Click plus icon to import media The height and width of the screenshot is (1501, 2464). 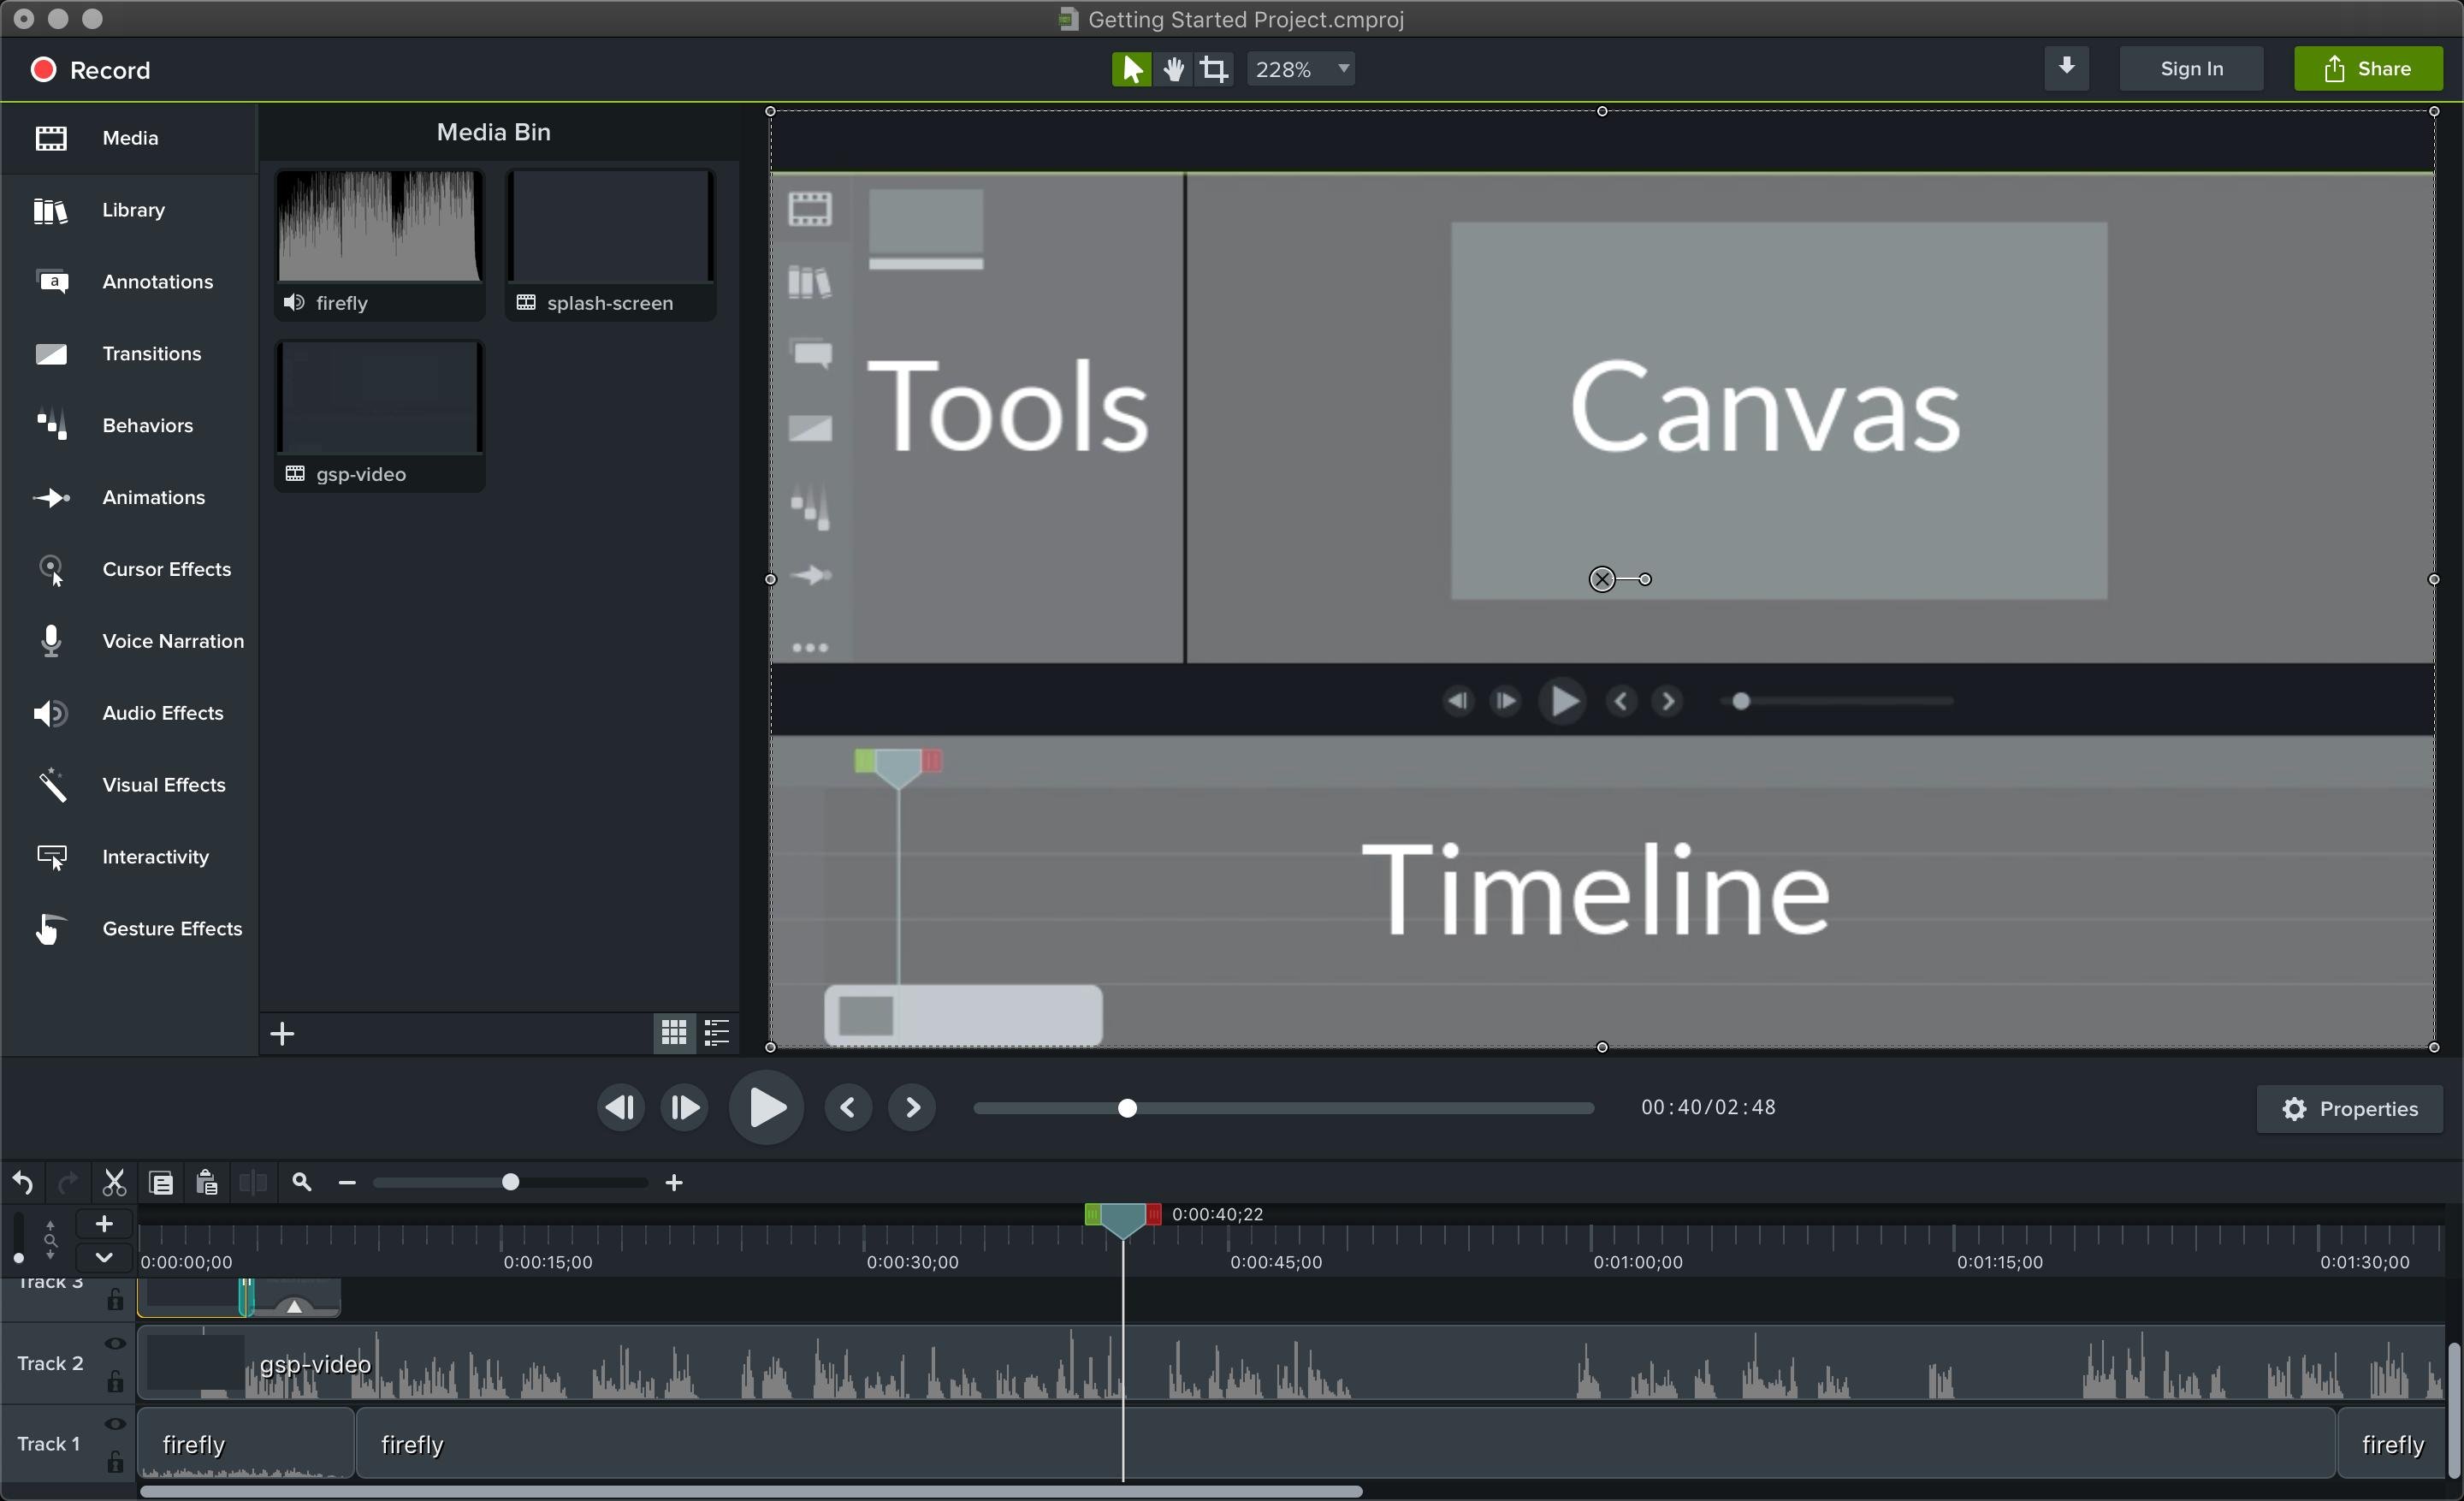[283, 1034]
